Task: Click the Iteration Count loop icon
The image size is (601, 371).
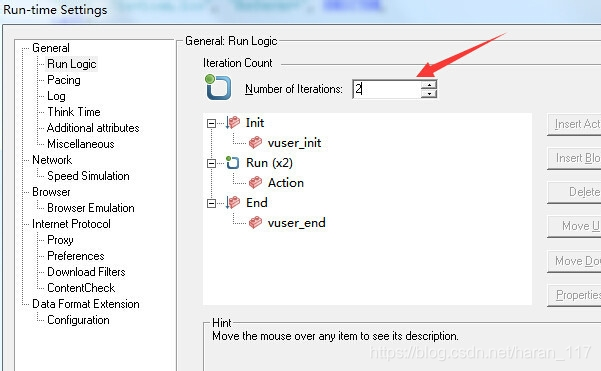Action: pos(218,87)
